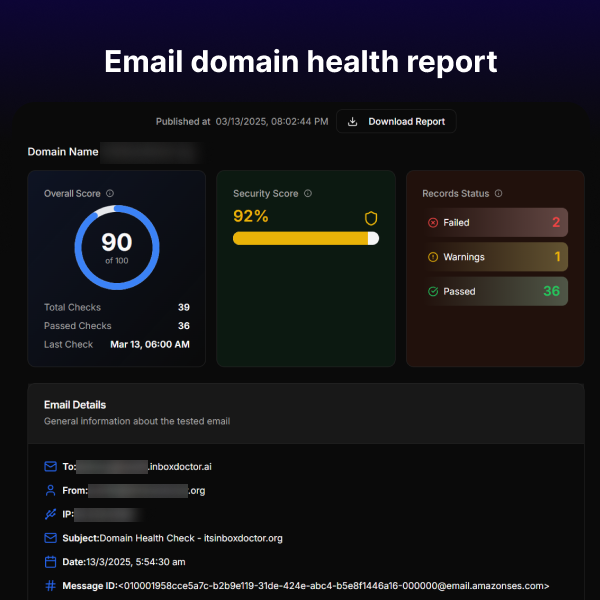Click the green Passed checkmark icon

433,291
